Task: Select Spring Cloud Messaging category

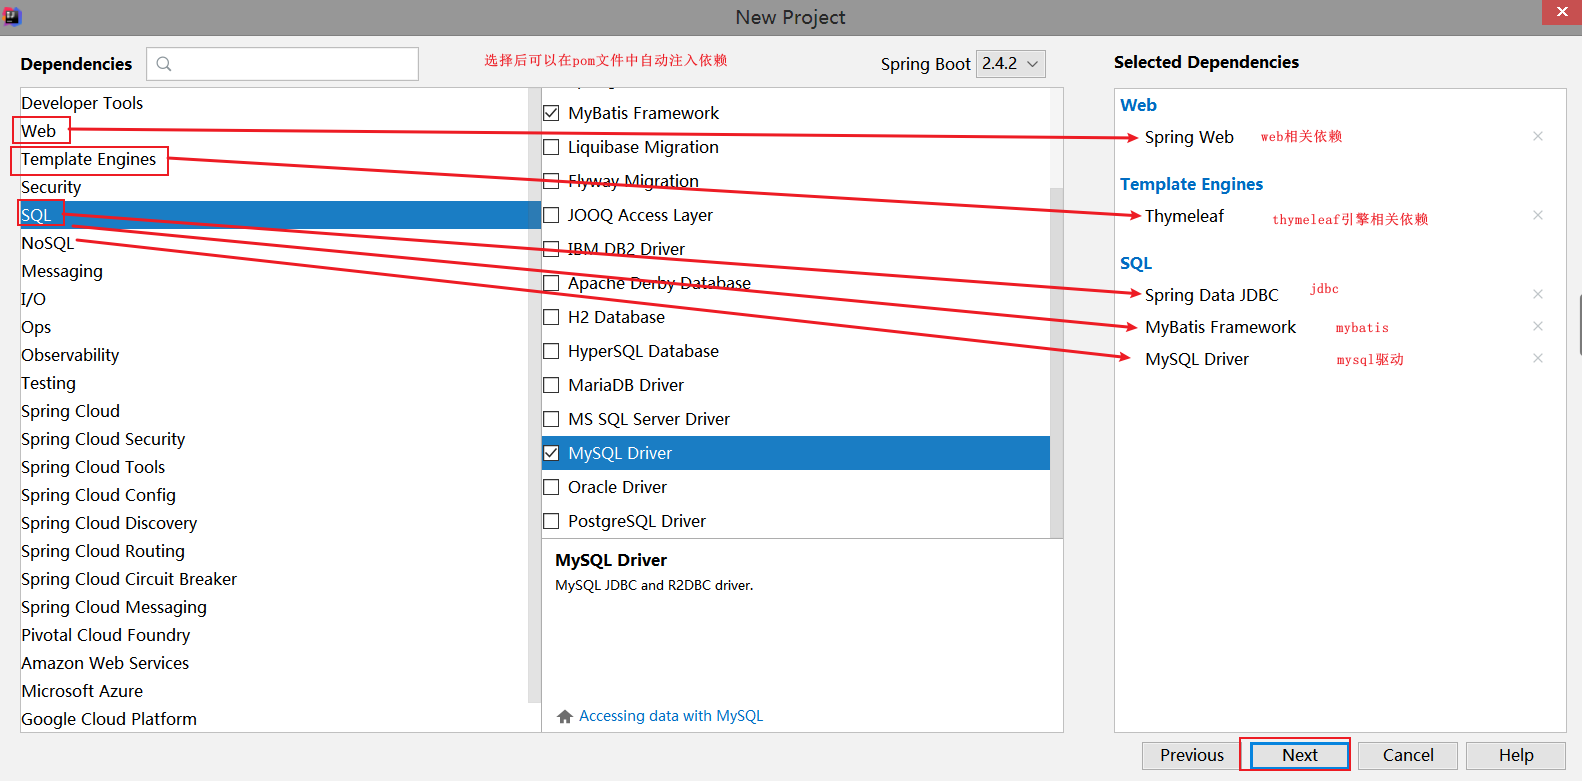Action: pos(114,607)
